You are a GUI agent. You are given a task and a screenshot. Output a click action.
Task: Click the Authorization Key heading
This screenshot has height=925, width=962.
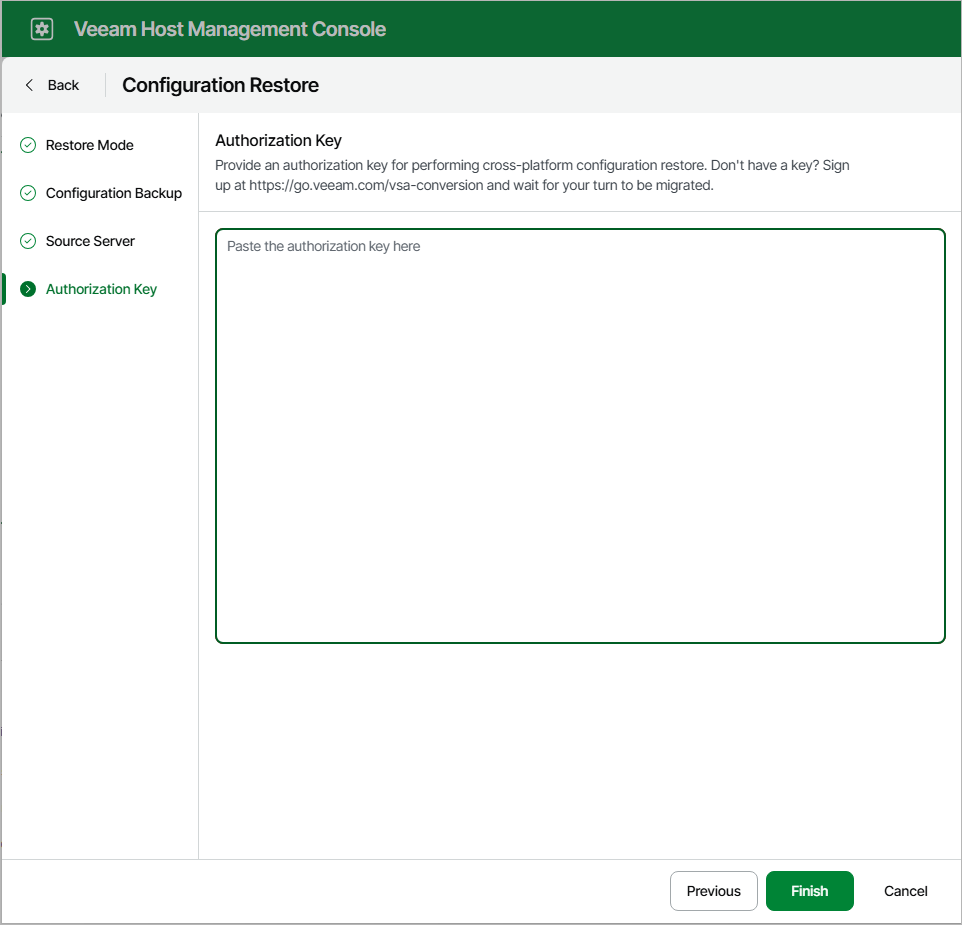278,140
